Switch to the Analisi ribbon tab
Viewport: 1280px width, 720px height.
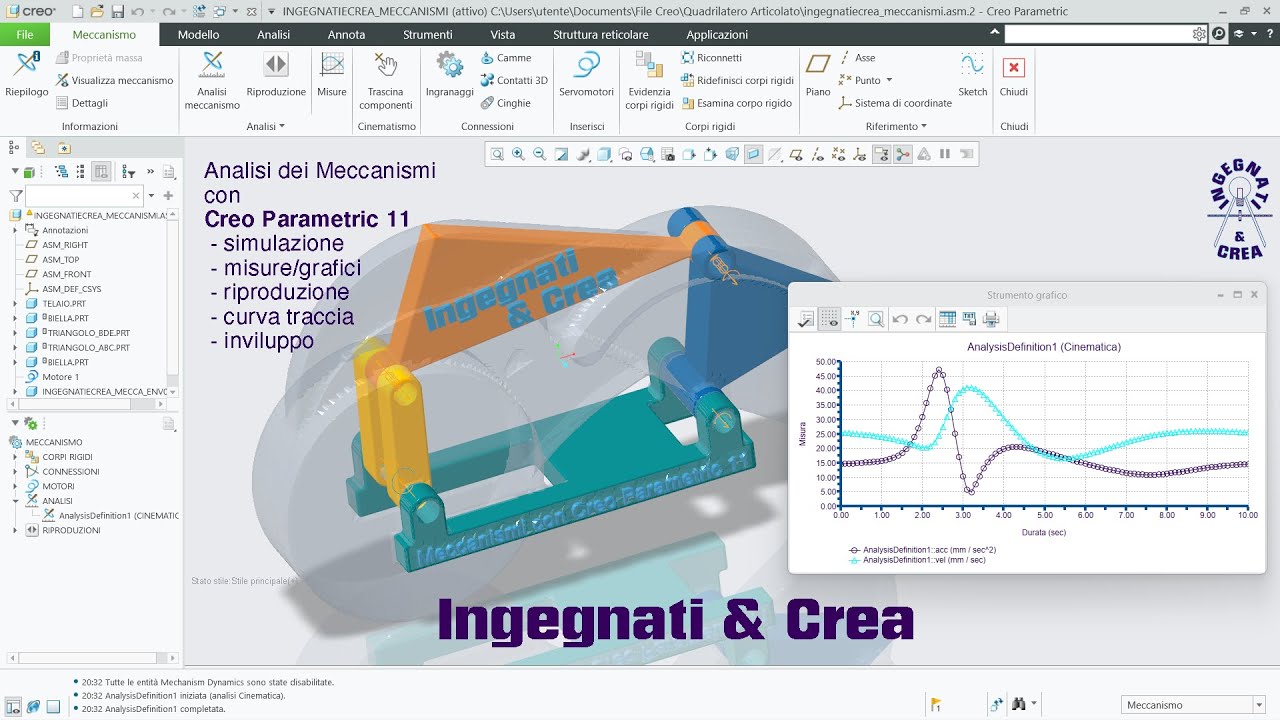[x=273, y=34]
